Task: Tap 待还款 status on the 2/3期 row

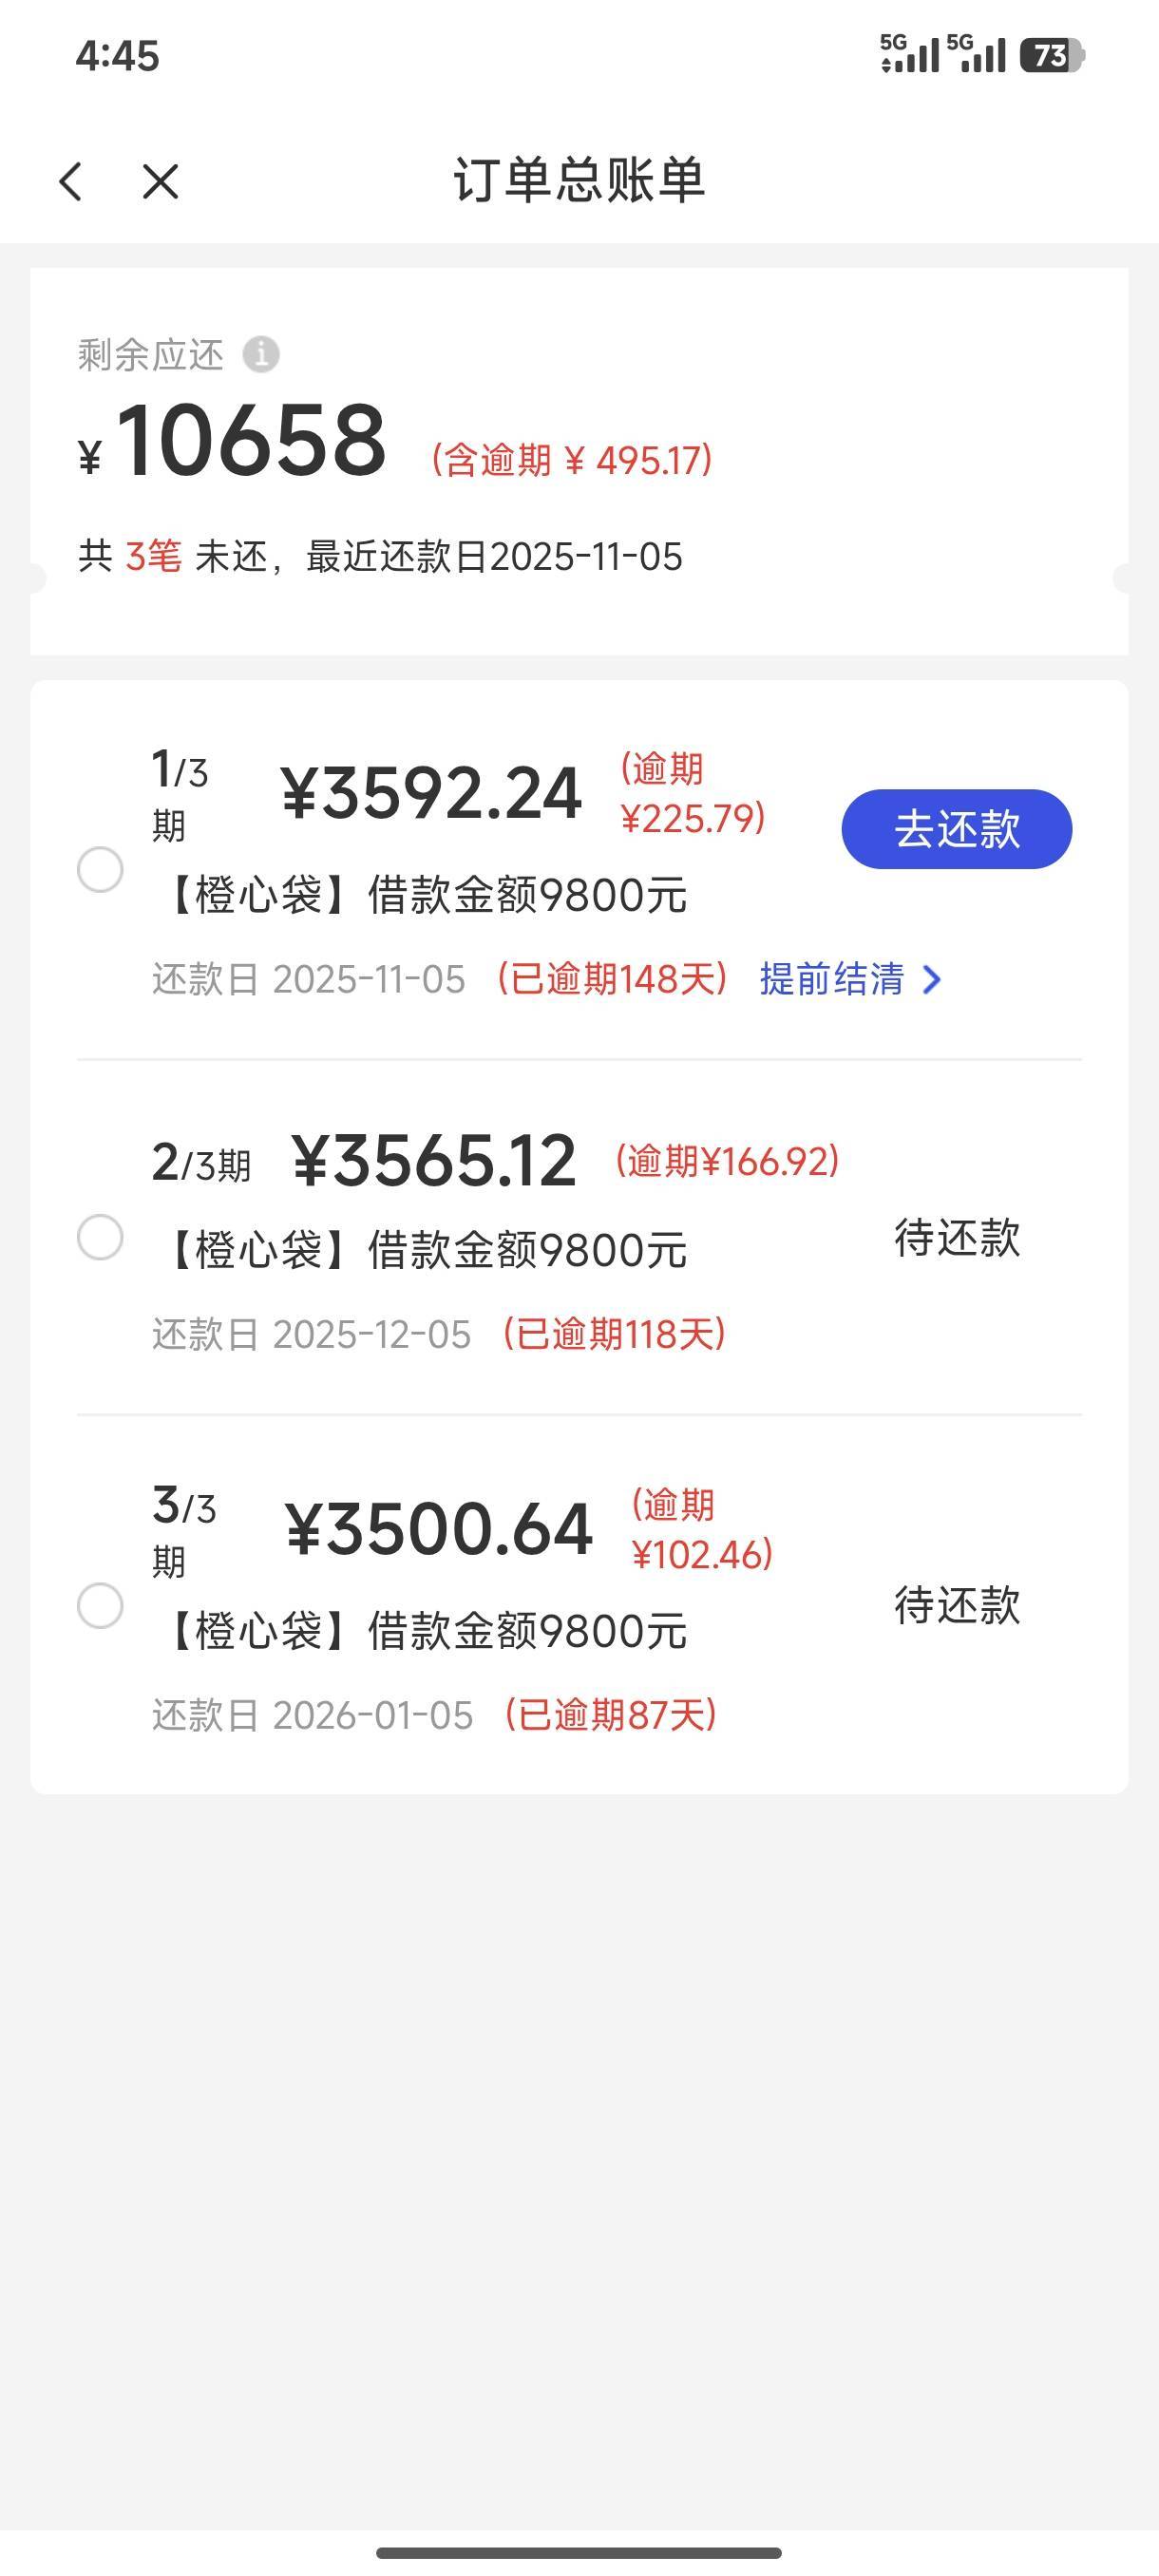Action: [x=956, y=1237]
